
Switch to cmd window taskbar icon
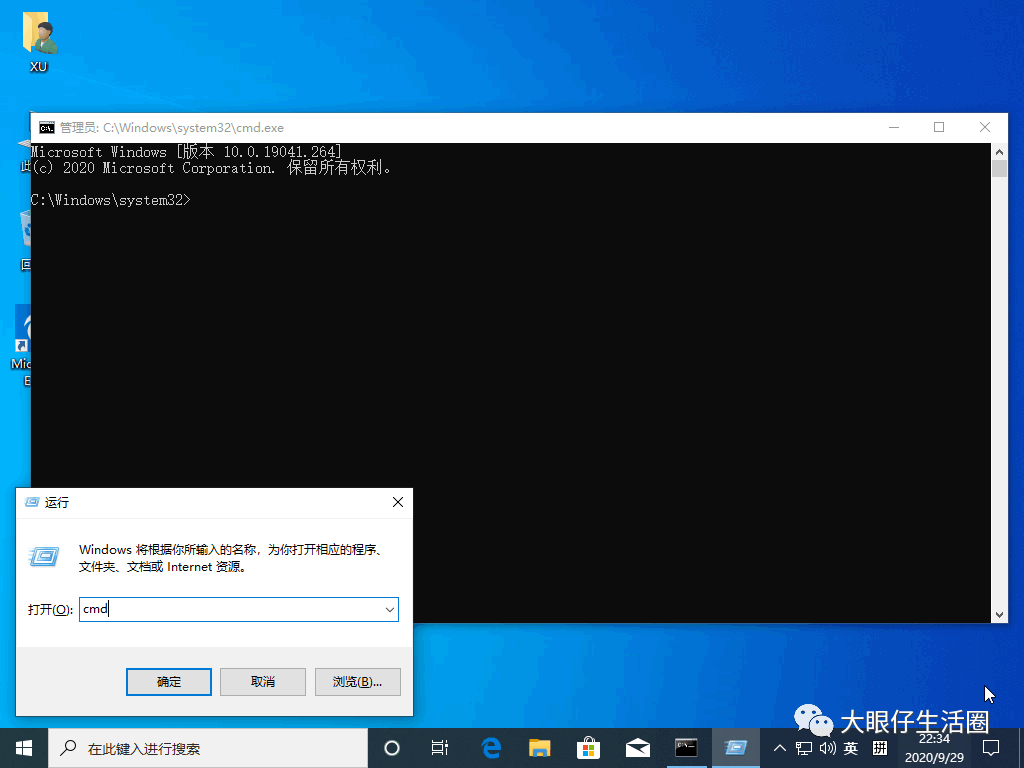[x=686, y=748]
